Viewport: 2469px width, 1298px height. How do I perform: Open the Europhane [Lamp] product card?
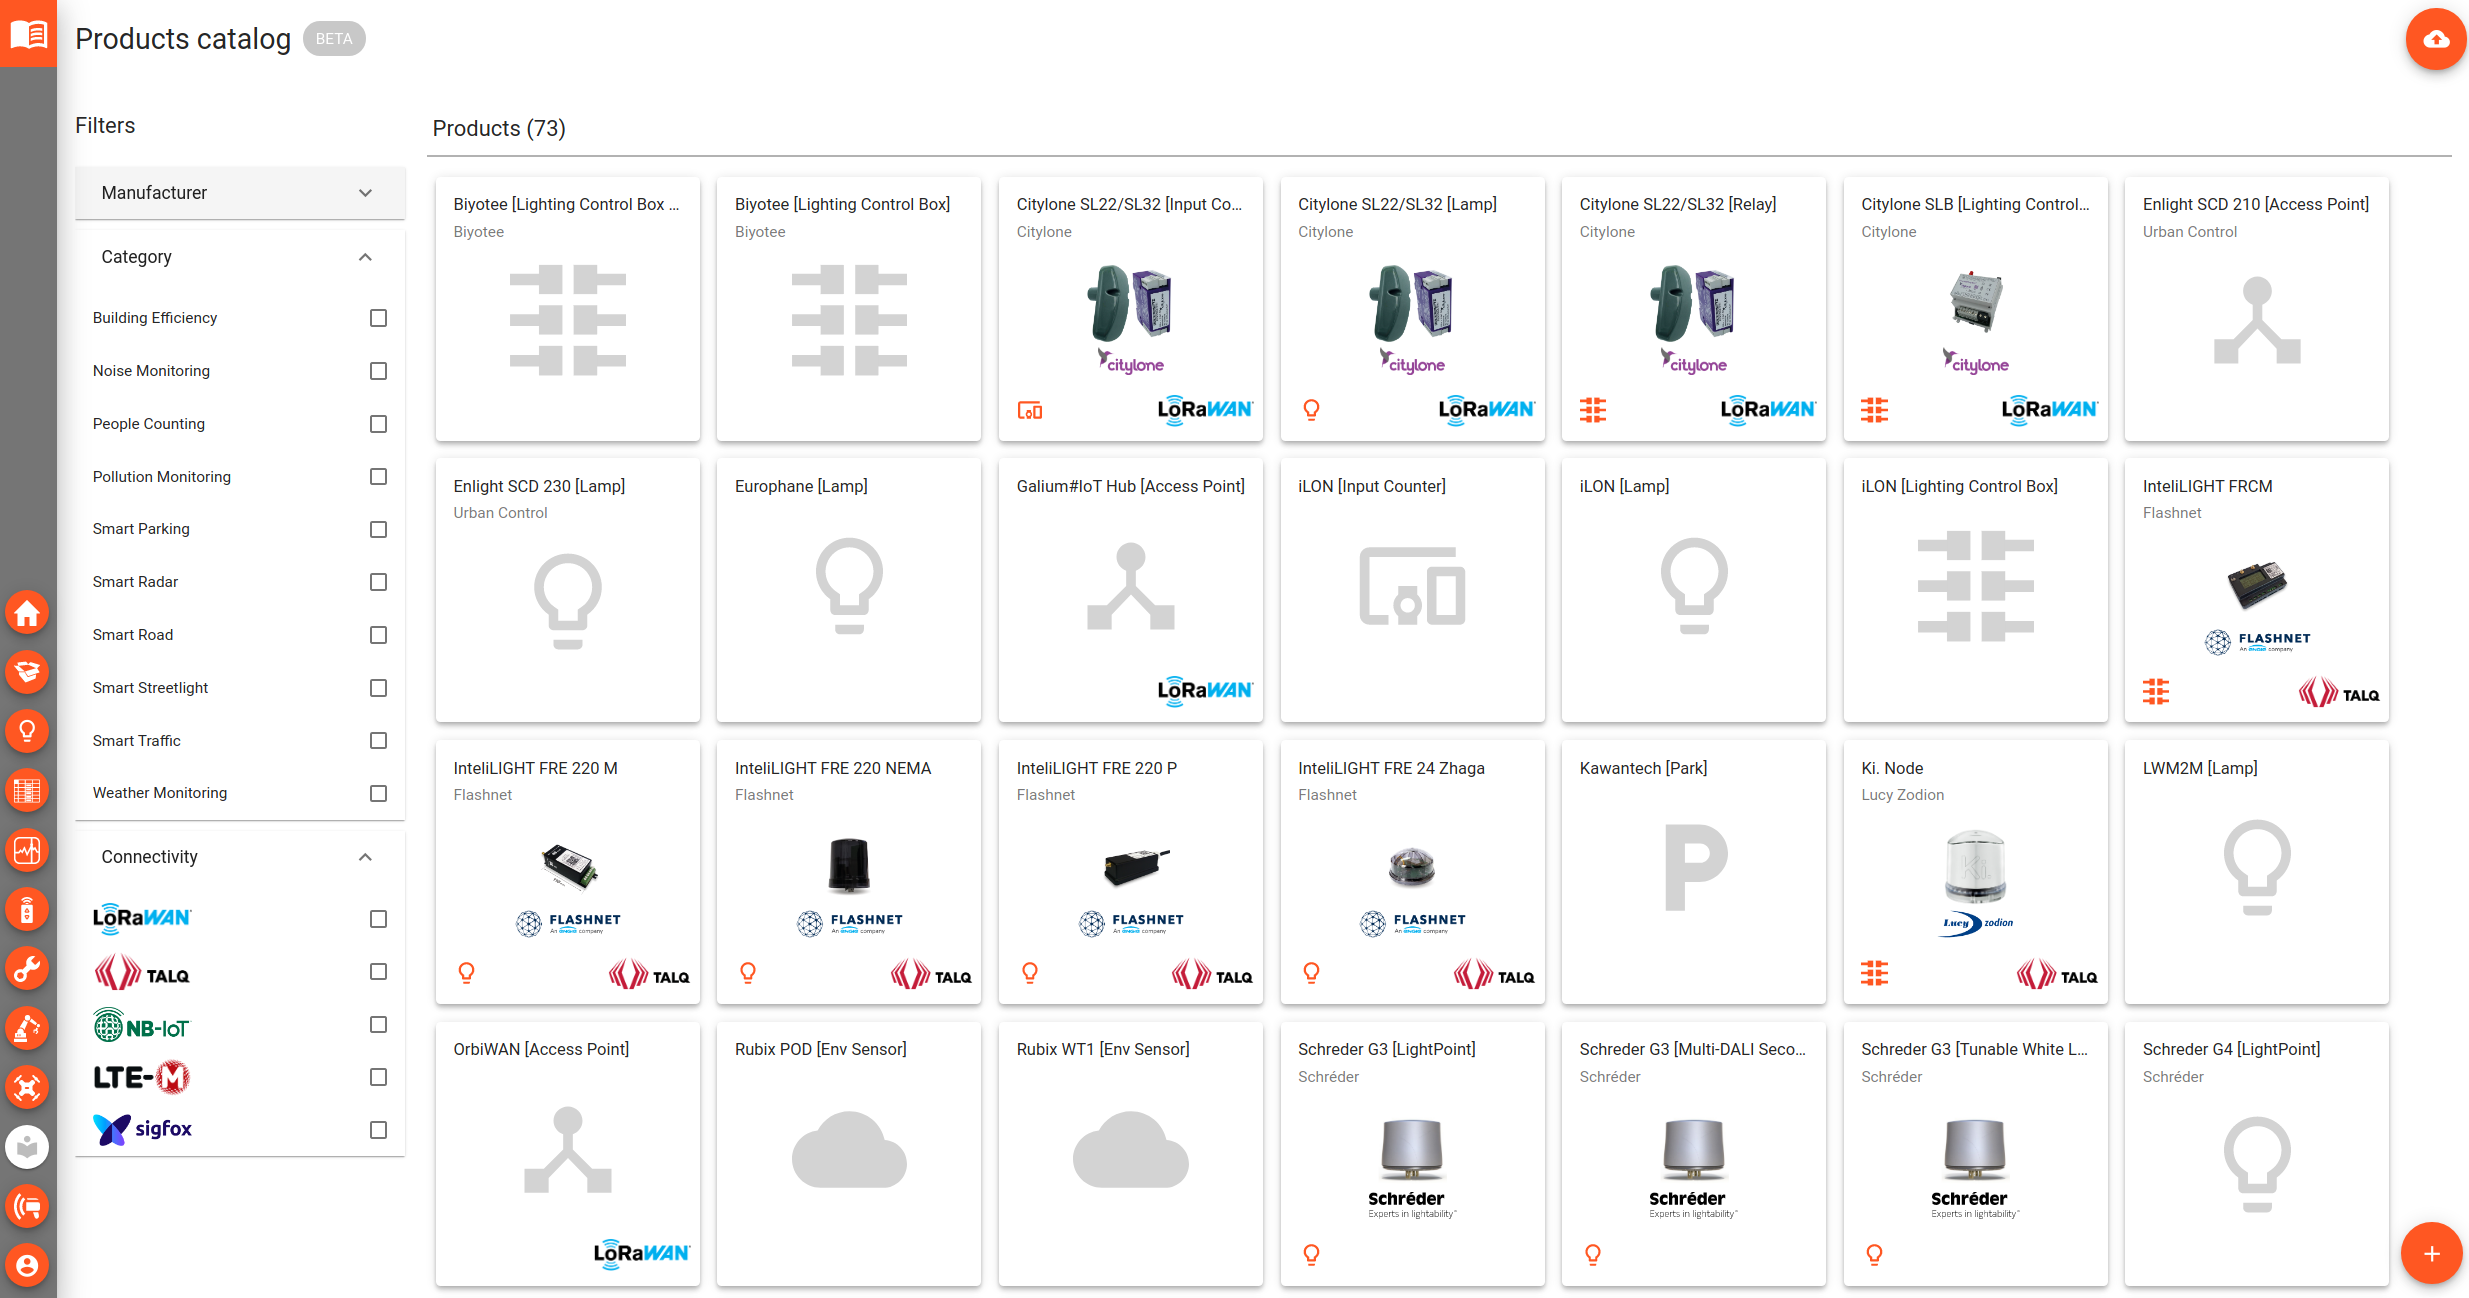coord(849,590)
